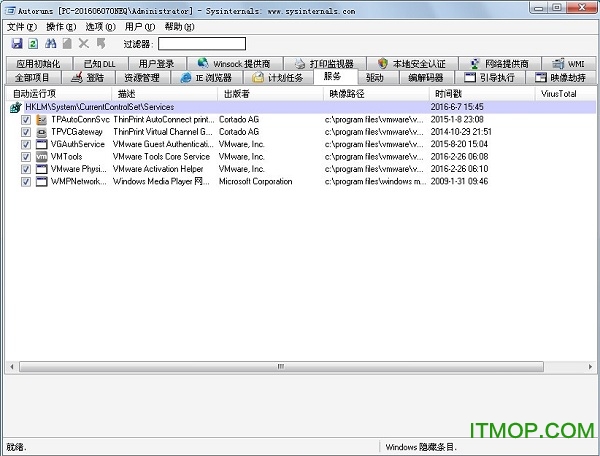Click the VMware Physi... service icon

pos(41,169)
